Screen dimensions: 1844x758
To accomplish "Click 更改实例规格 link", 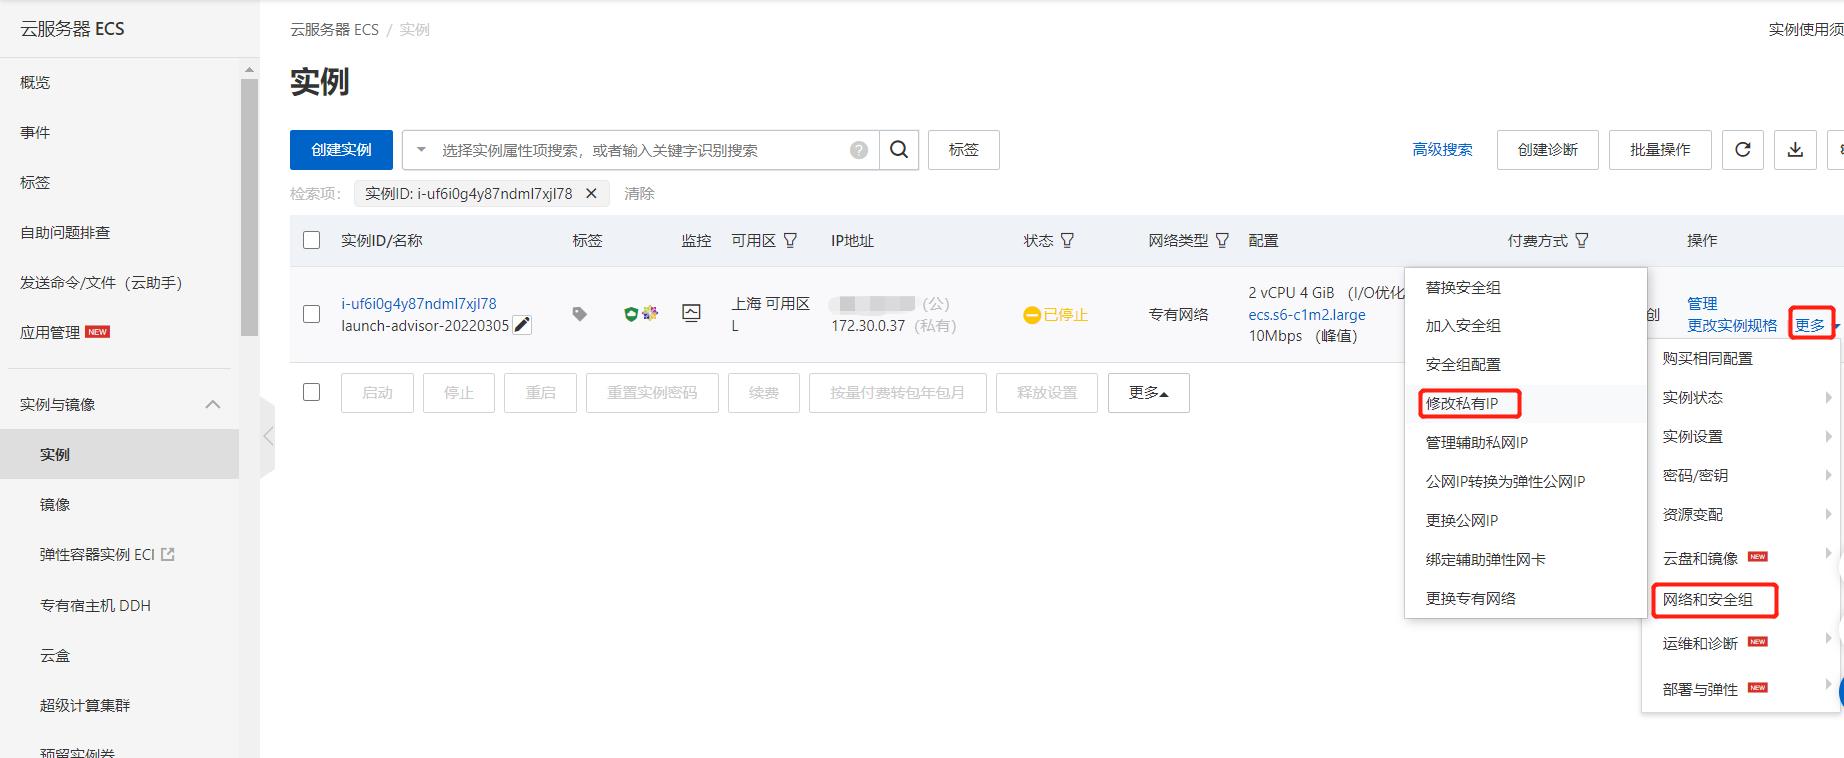I will click(1732, 325).
